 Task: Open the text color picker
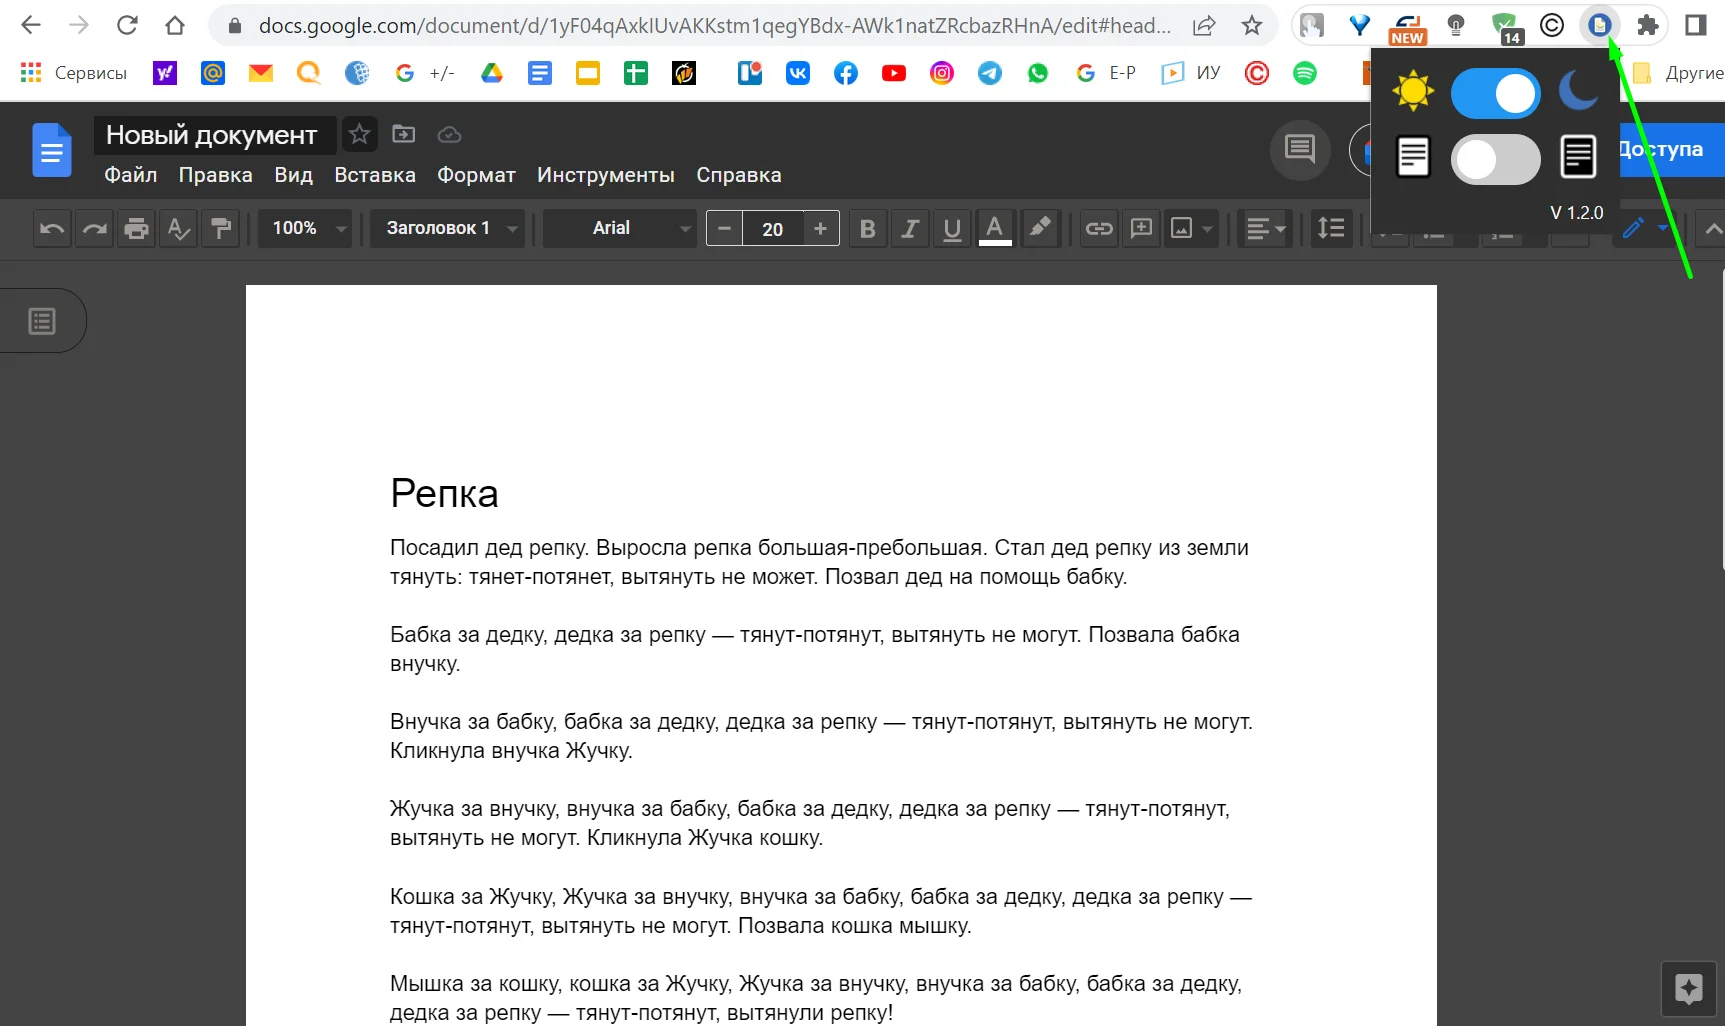(994, 229)
